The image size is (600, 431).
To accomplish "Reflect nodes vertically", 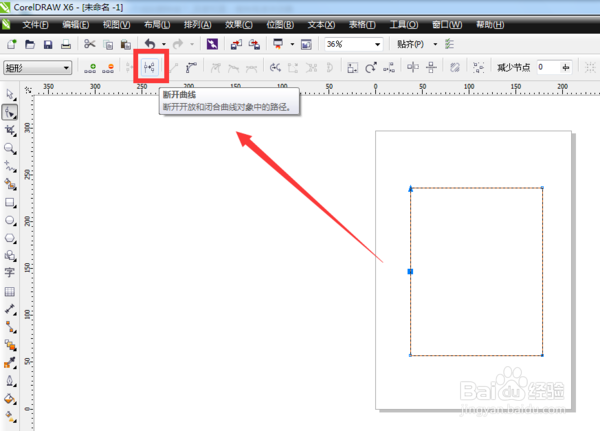I will [x=431, y=67].
